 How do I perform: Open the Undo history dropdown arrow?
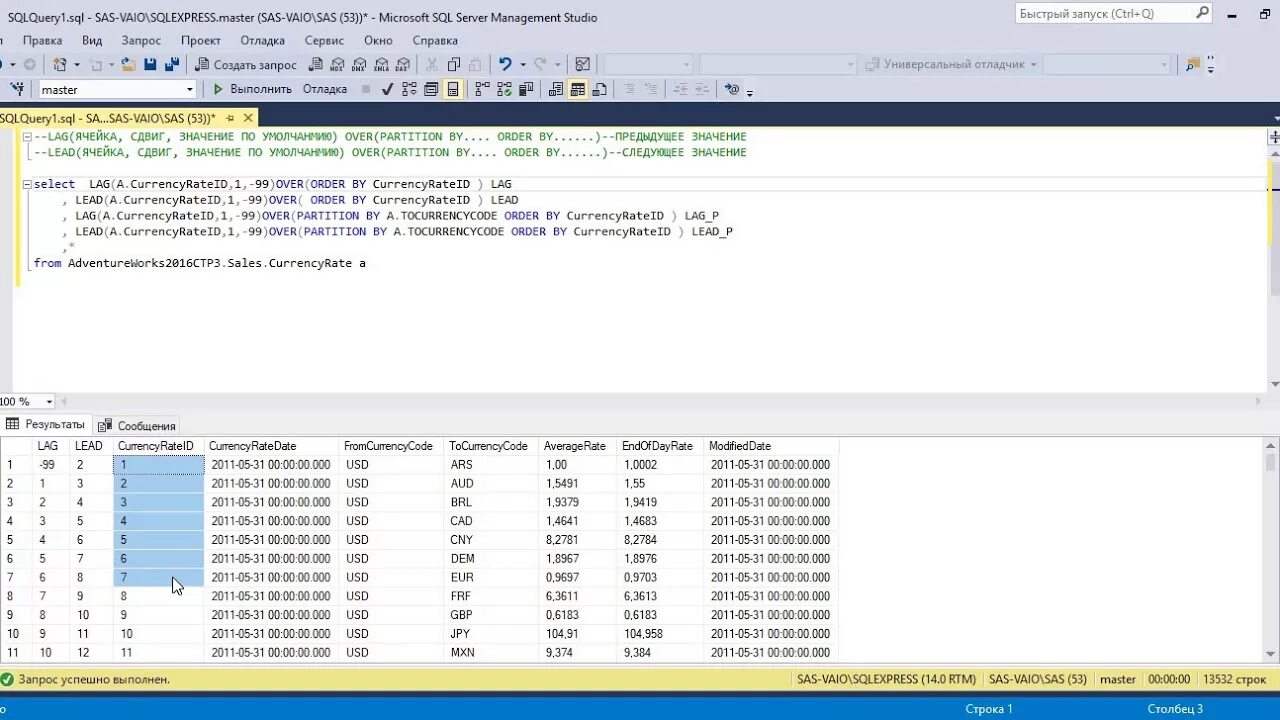click(523, 64)
